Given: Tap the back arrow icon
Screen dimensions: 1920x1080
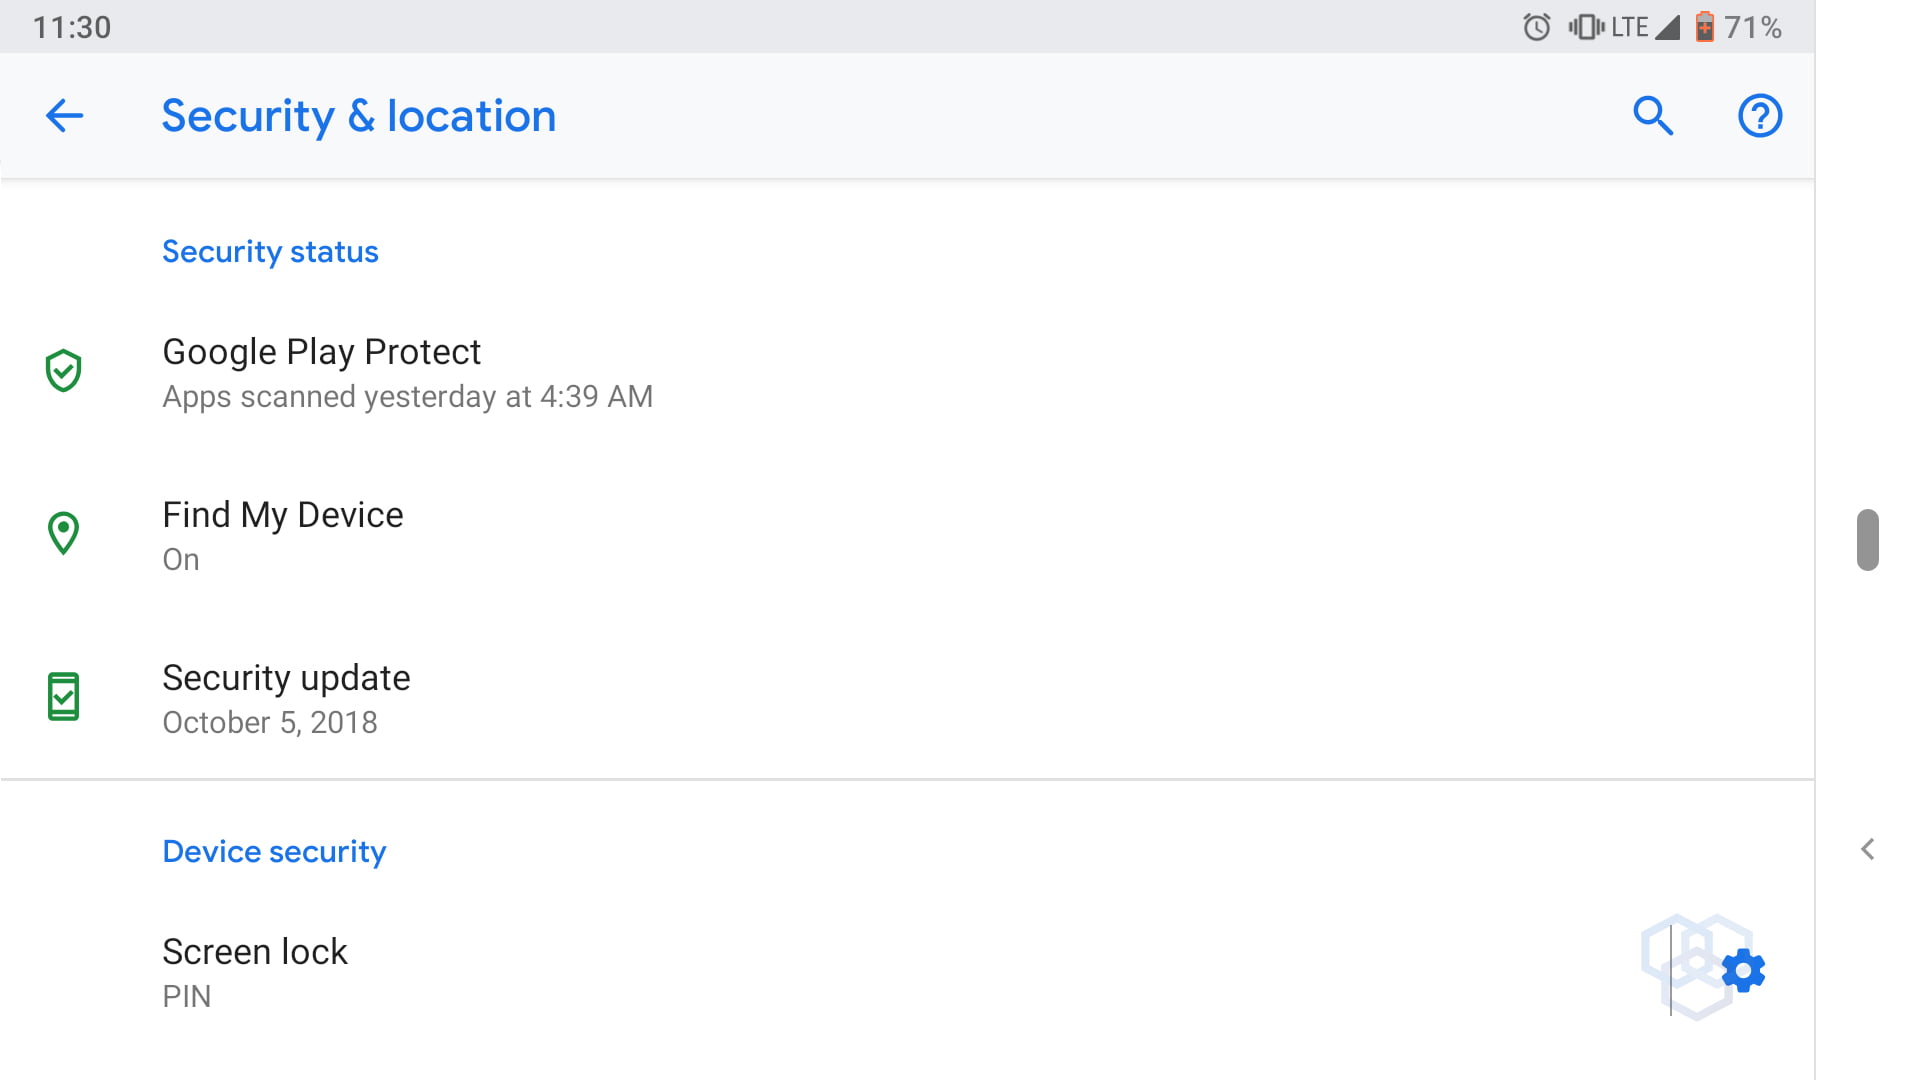Looking at the screenshot, I should click(64, 116).
